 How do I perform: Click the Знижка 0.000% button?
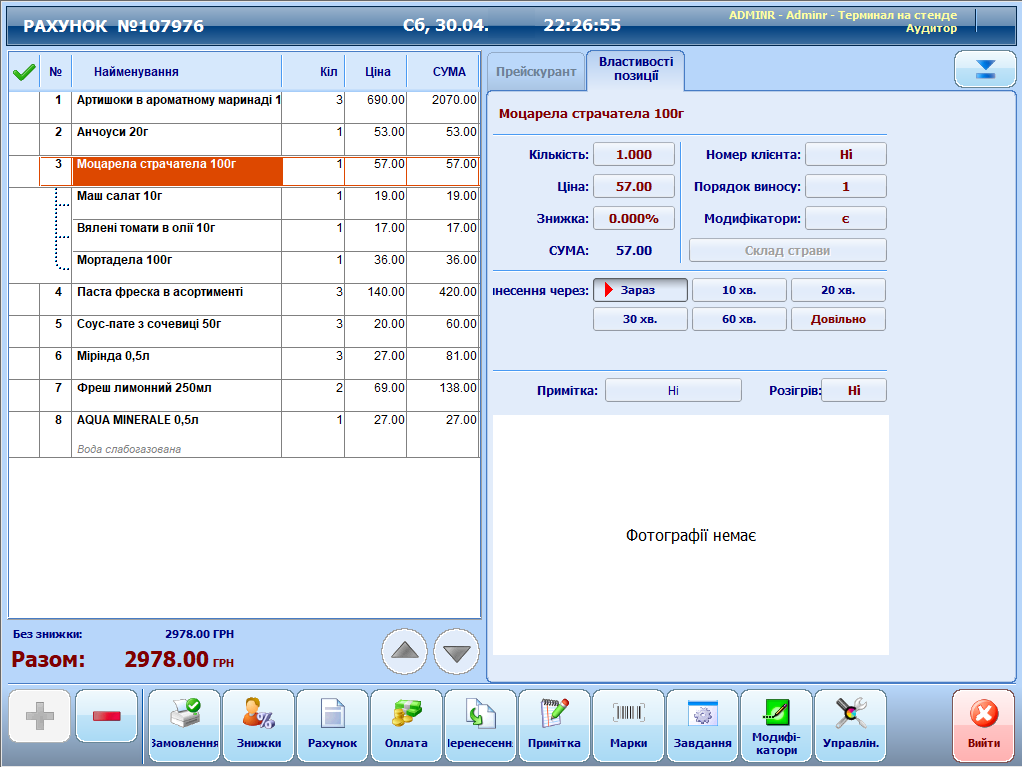click(633, 218)
